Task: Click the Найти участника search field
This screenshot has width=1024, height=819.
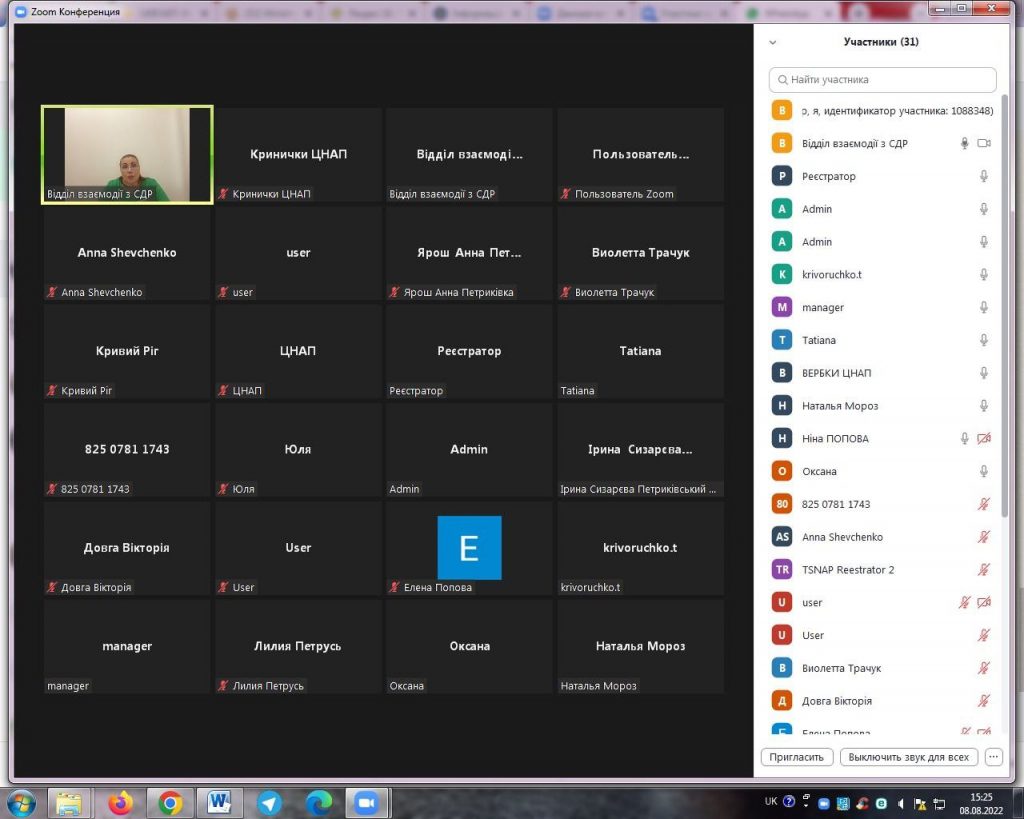Action: (x=883, y=80)
